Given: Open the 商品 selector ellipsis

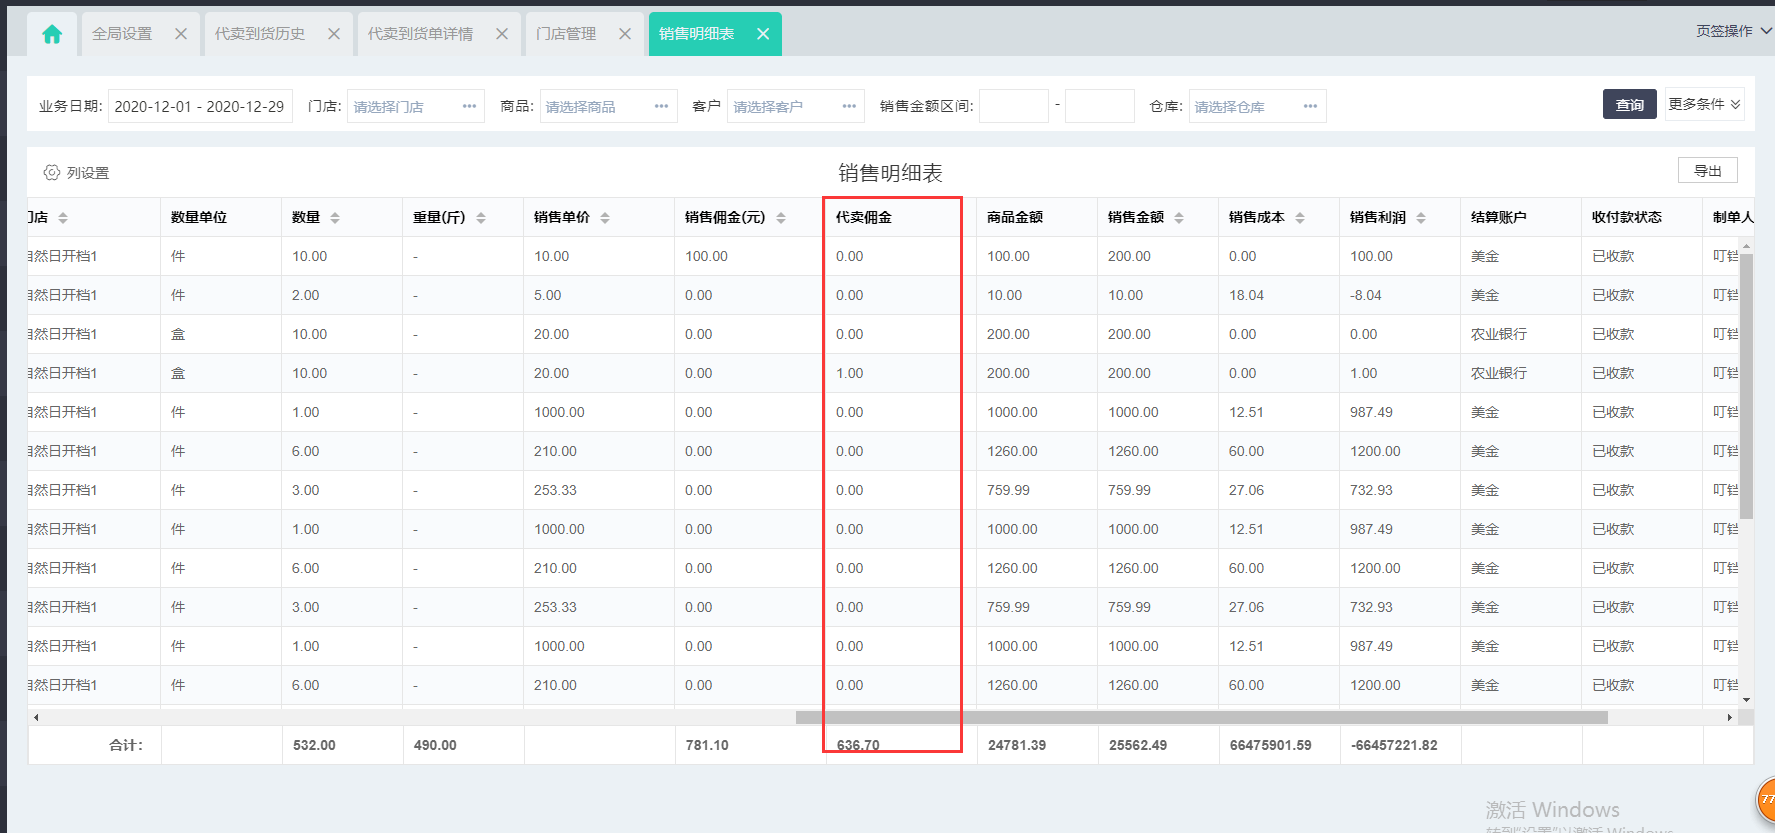Looking at the screenshot, I should [661, 106].
